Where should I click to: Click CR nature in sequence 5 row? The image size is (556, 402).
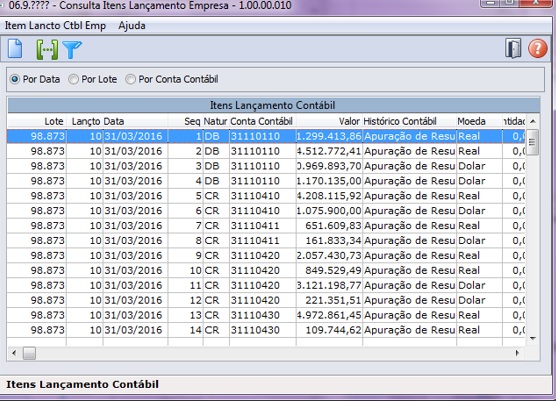pyautogui.click(x=216, y=196)
